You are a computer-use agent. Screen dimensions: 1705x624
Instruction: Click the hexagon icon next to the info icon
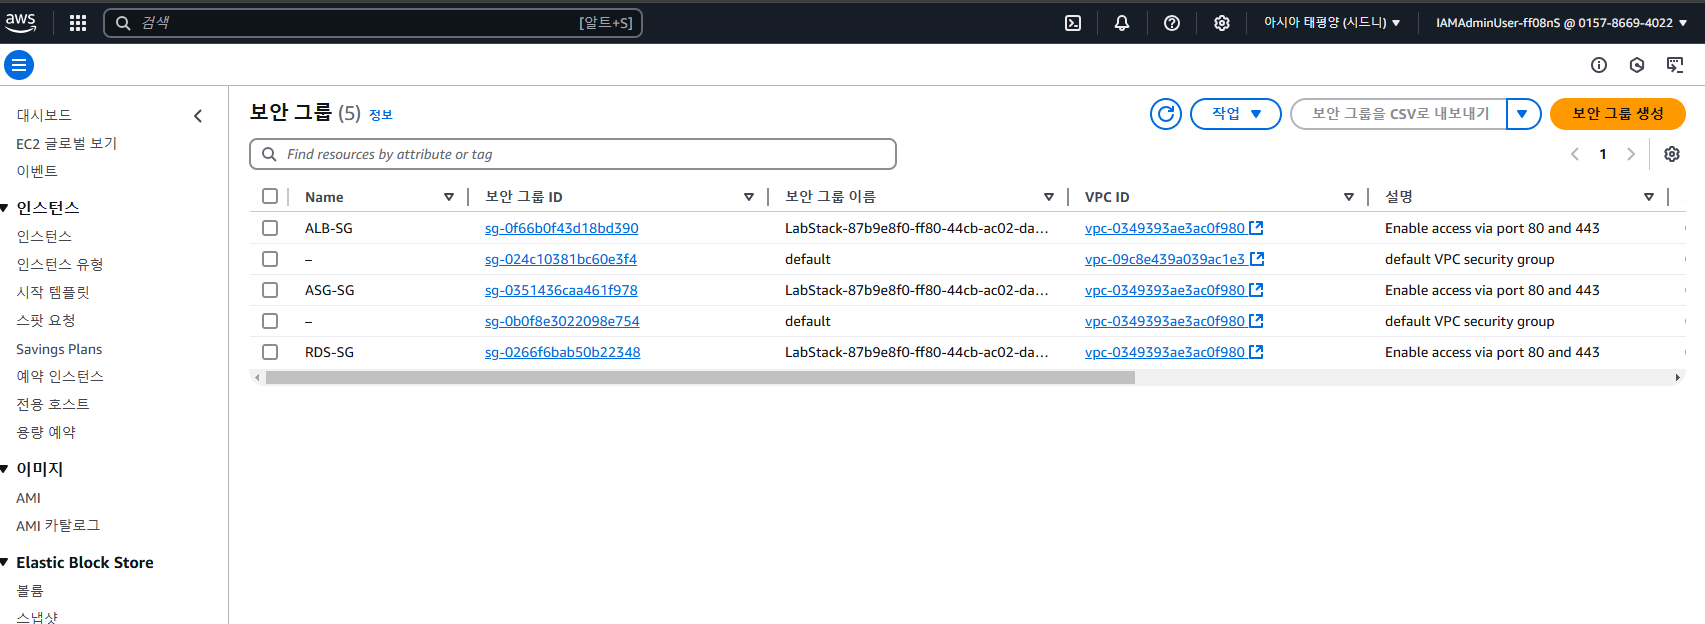pos(1637,65)
